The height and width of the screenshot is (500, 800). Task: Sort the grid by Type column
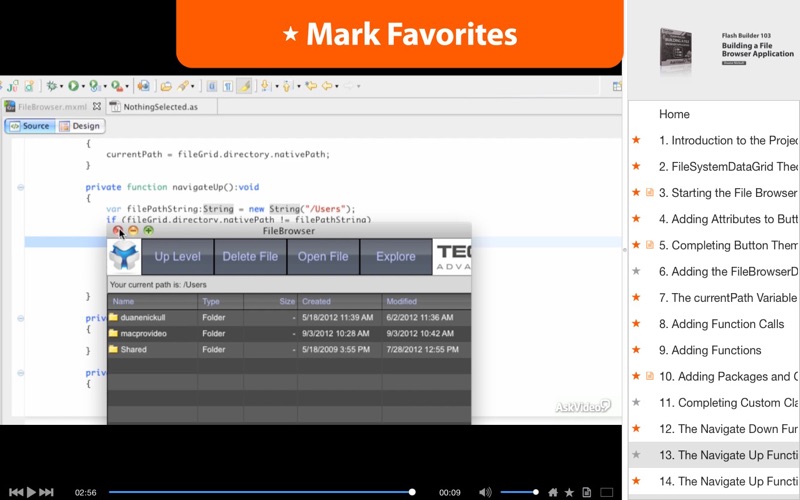pos(220,302)
